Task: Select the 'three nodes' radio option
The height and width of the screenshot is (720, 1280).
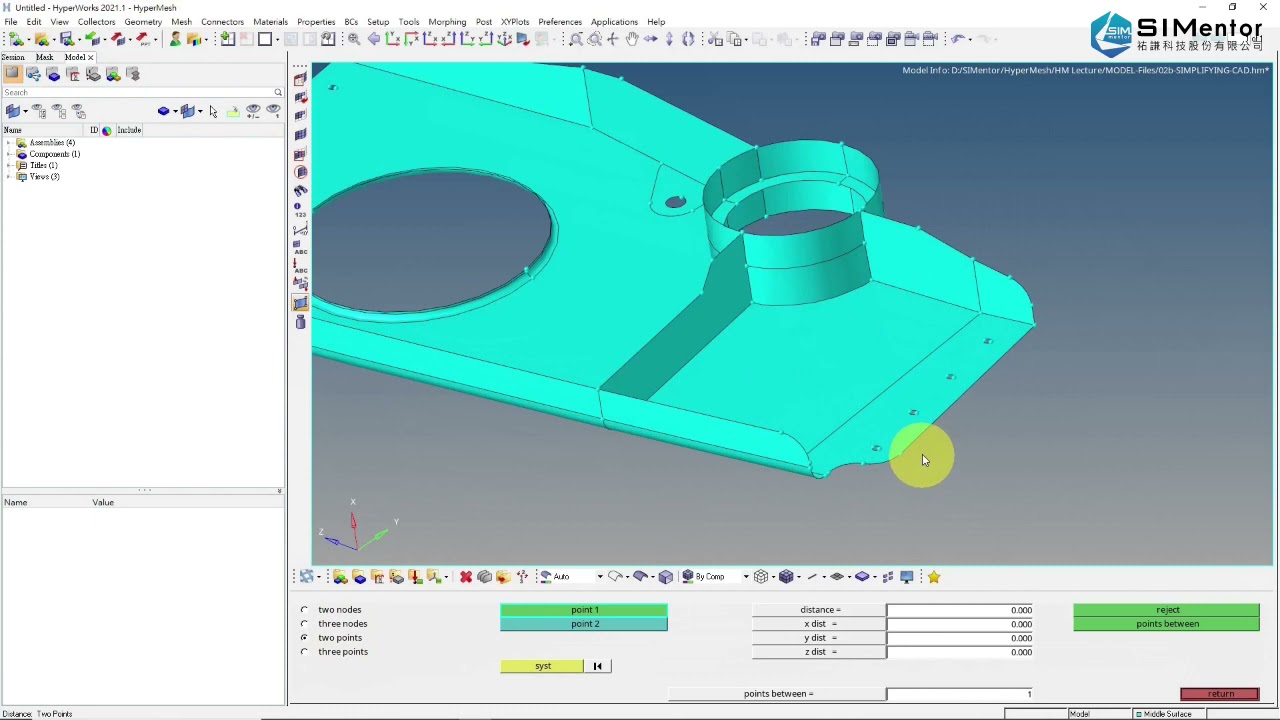Action: 305,624
